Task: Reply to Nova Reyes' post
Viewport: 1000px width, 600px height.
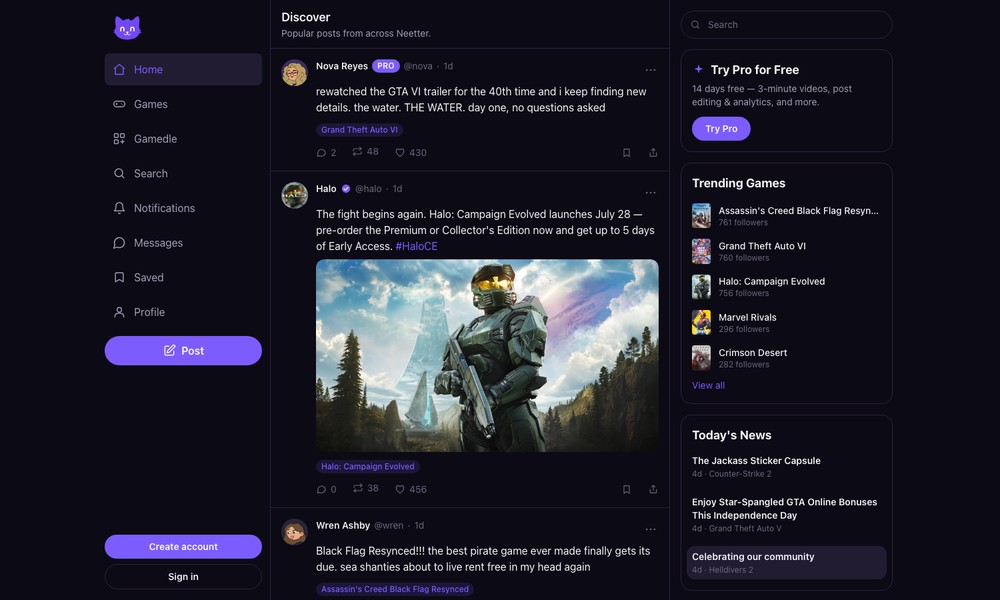Action: (326, 152)
